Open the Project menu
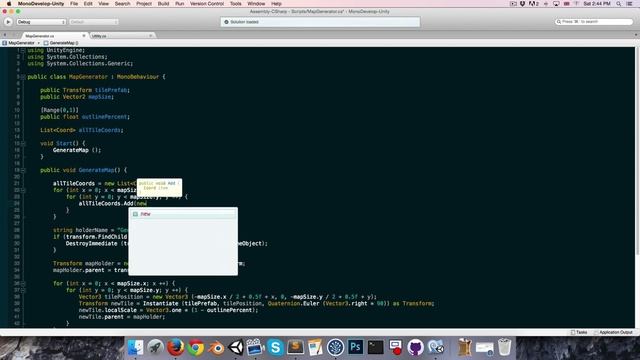This screenshot has width=640, height=360. coord(144,4)
